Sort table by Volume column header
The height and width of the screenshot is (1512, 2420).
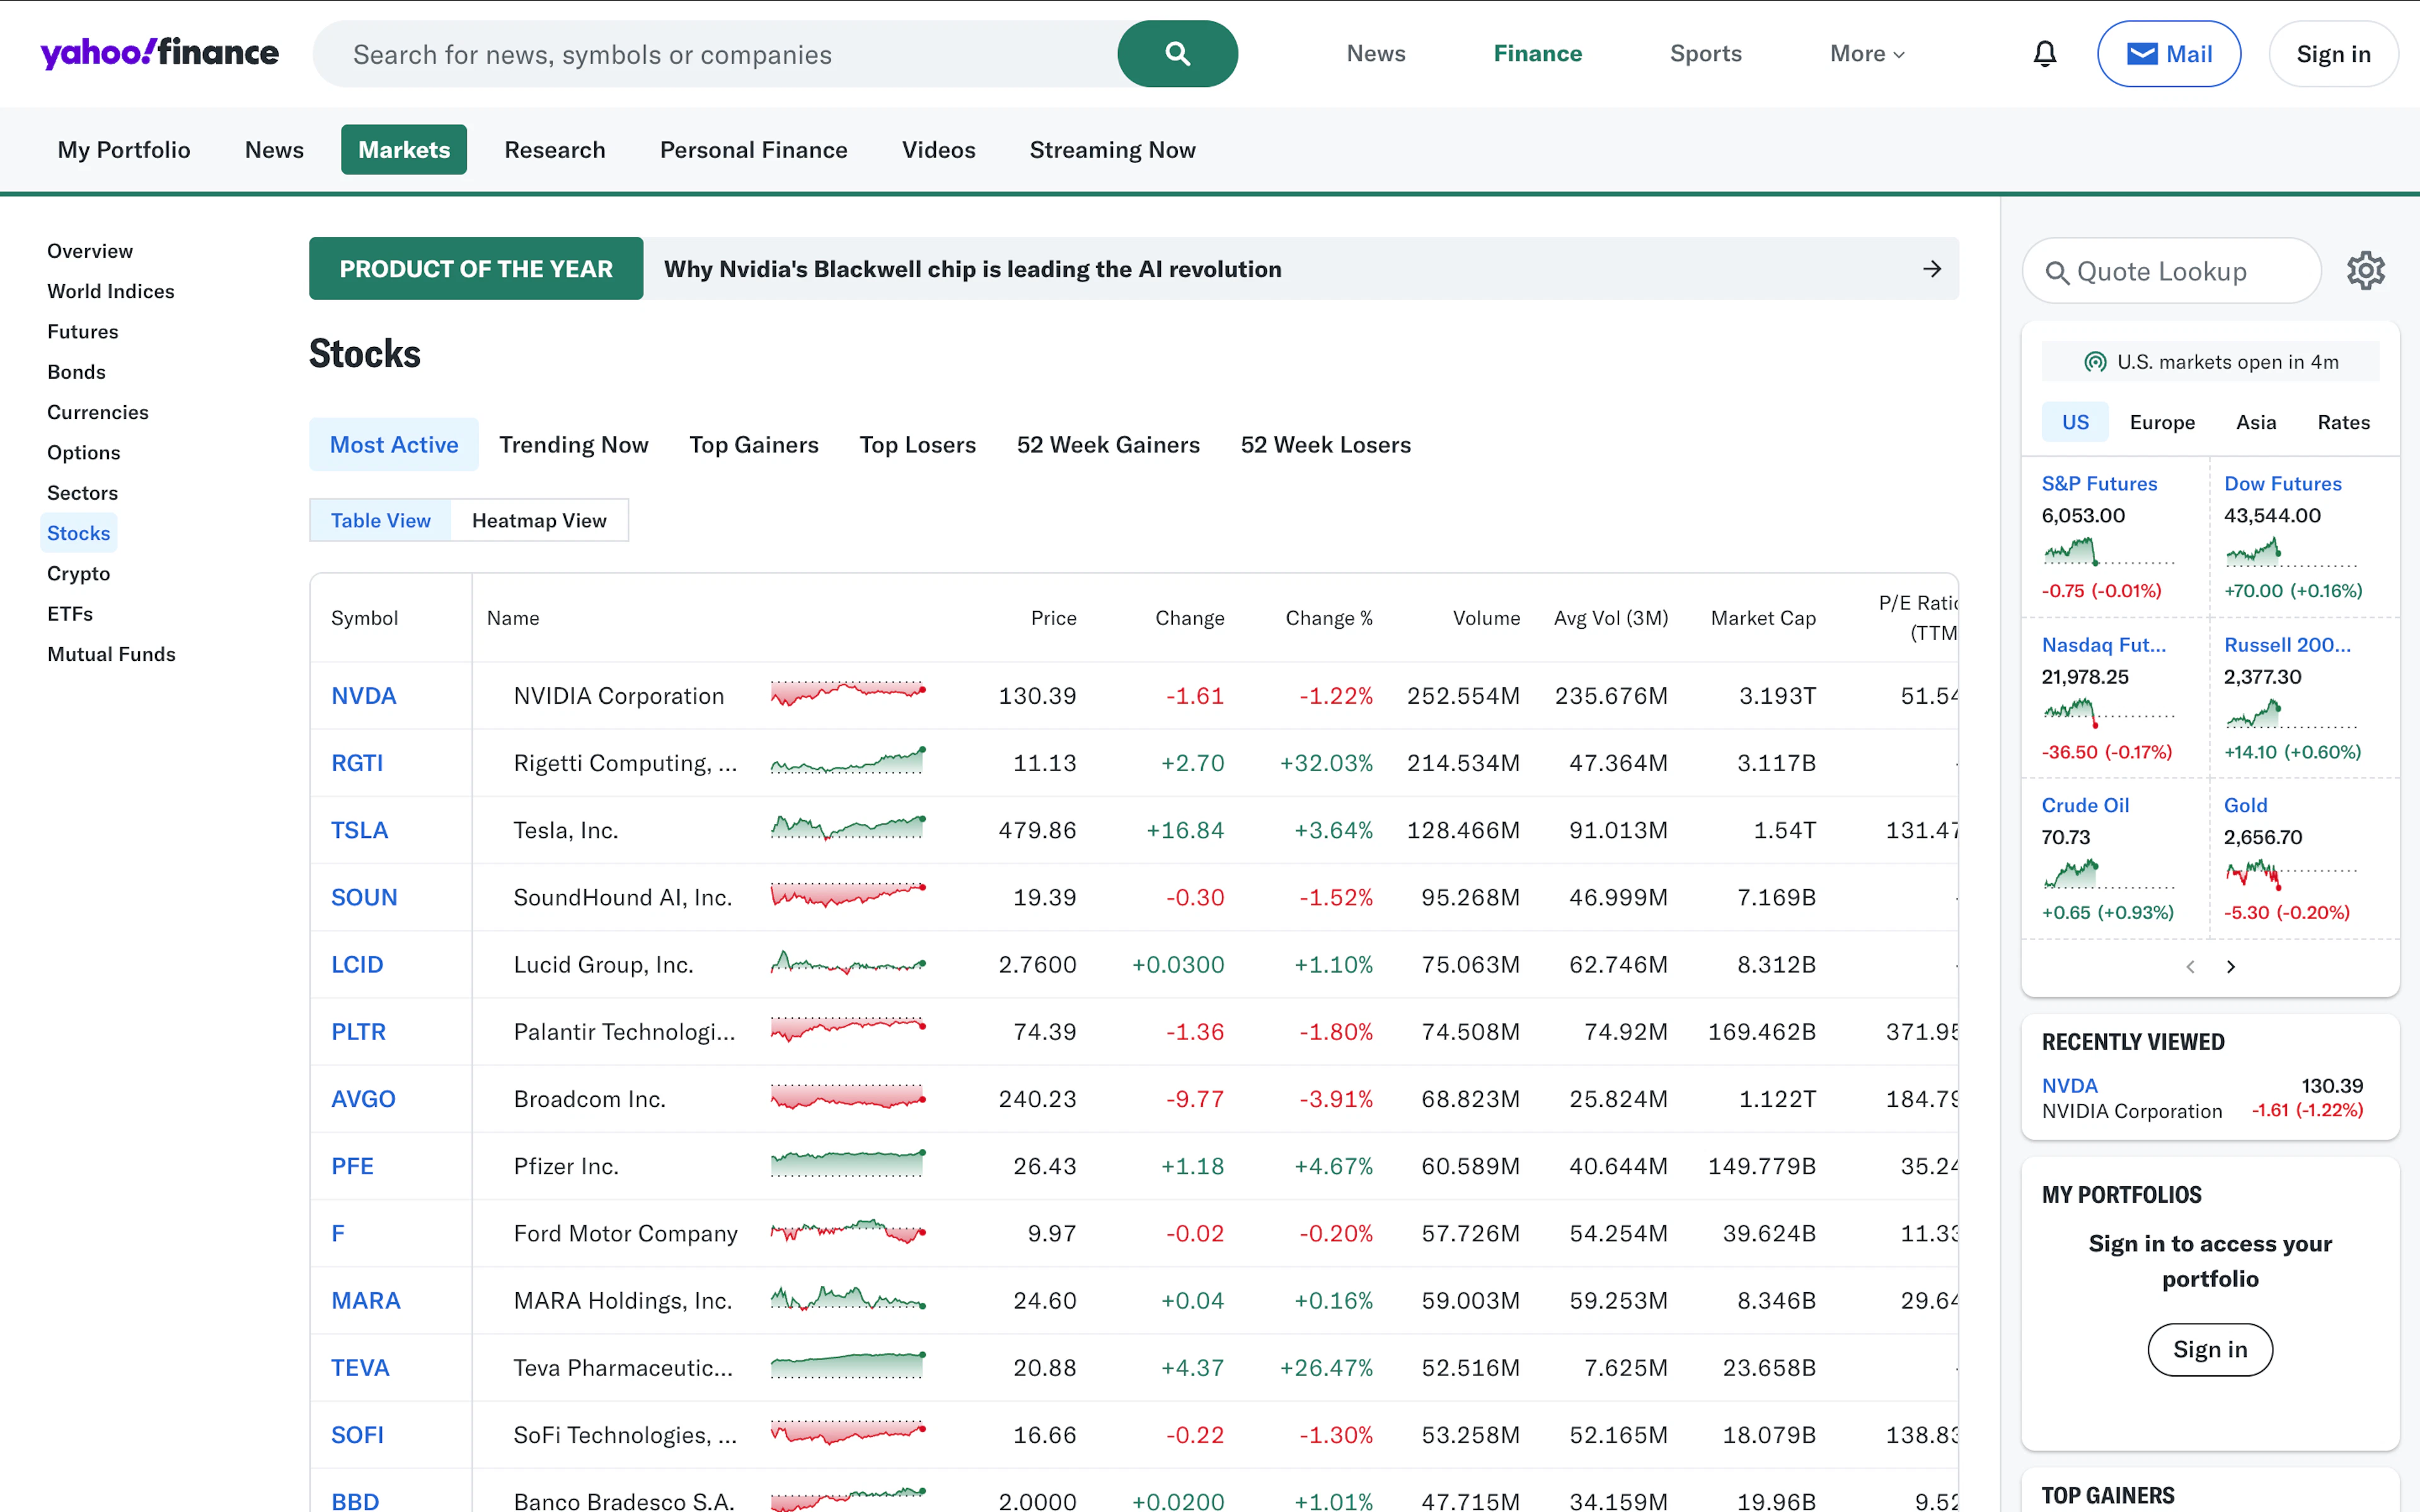coord(1486,618)
